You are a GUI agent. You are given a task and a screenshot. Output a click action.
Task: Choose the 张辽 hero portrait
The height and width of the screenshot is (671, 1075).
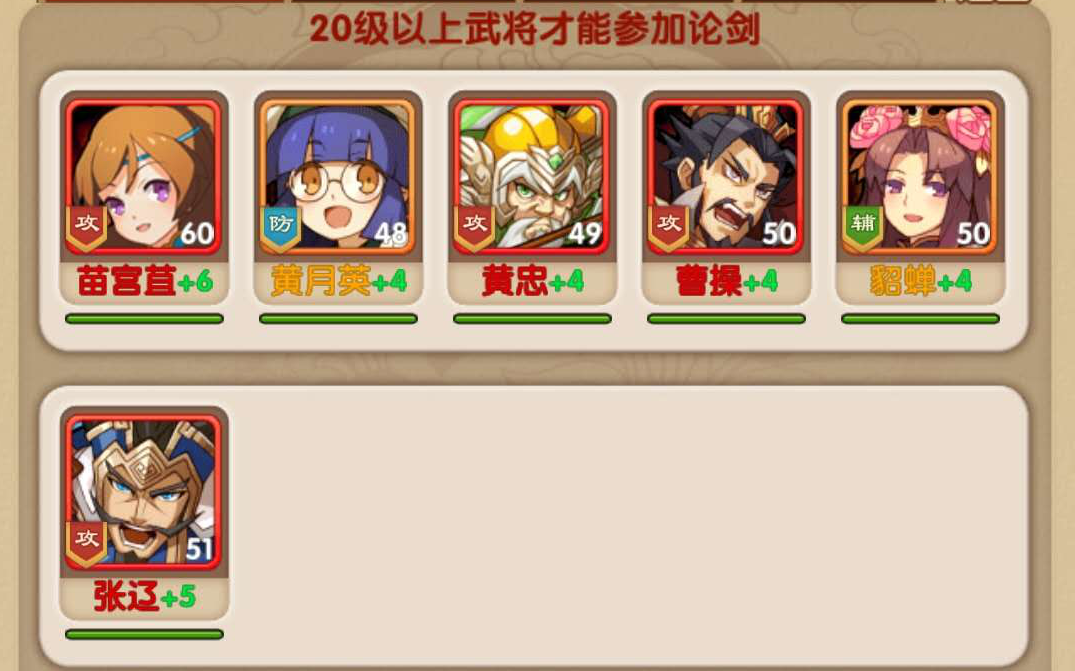144,492
